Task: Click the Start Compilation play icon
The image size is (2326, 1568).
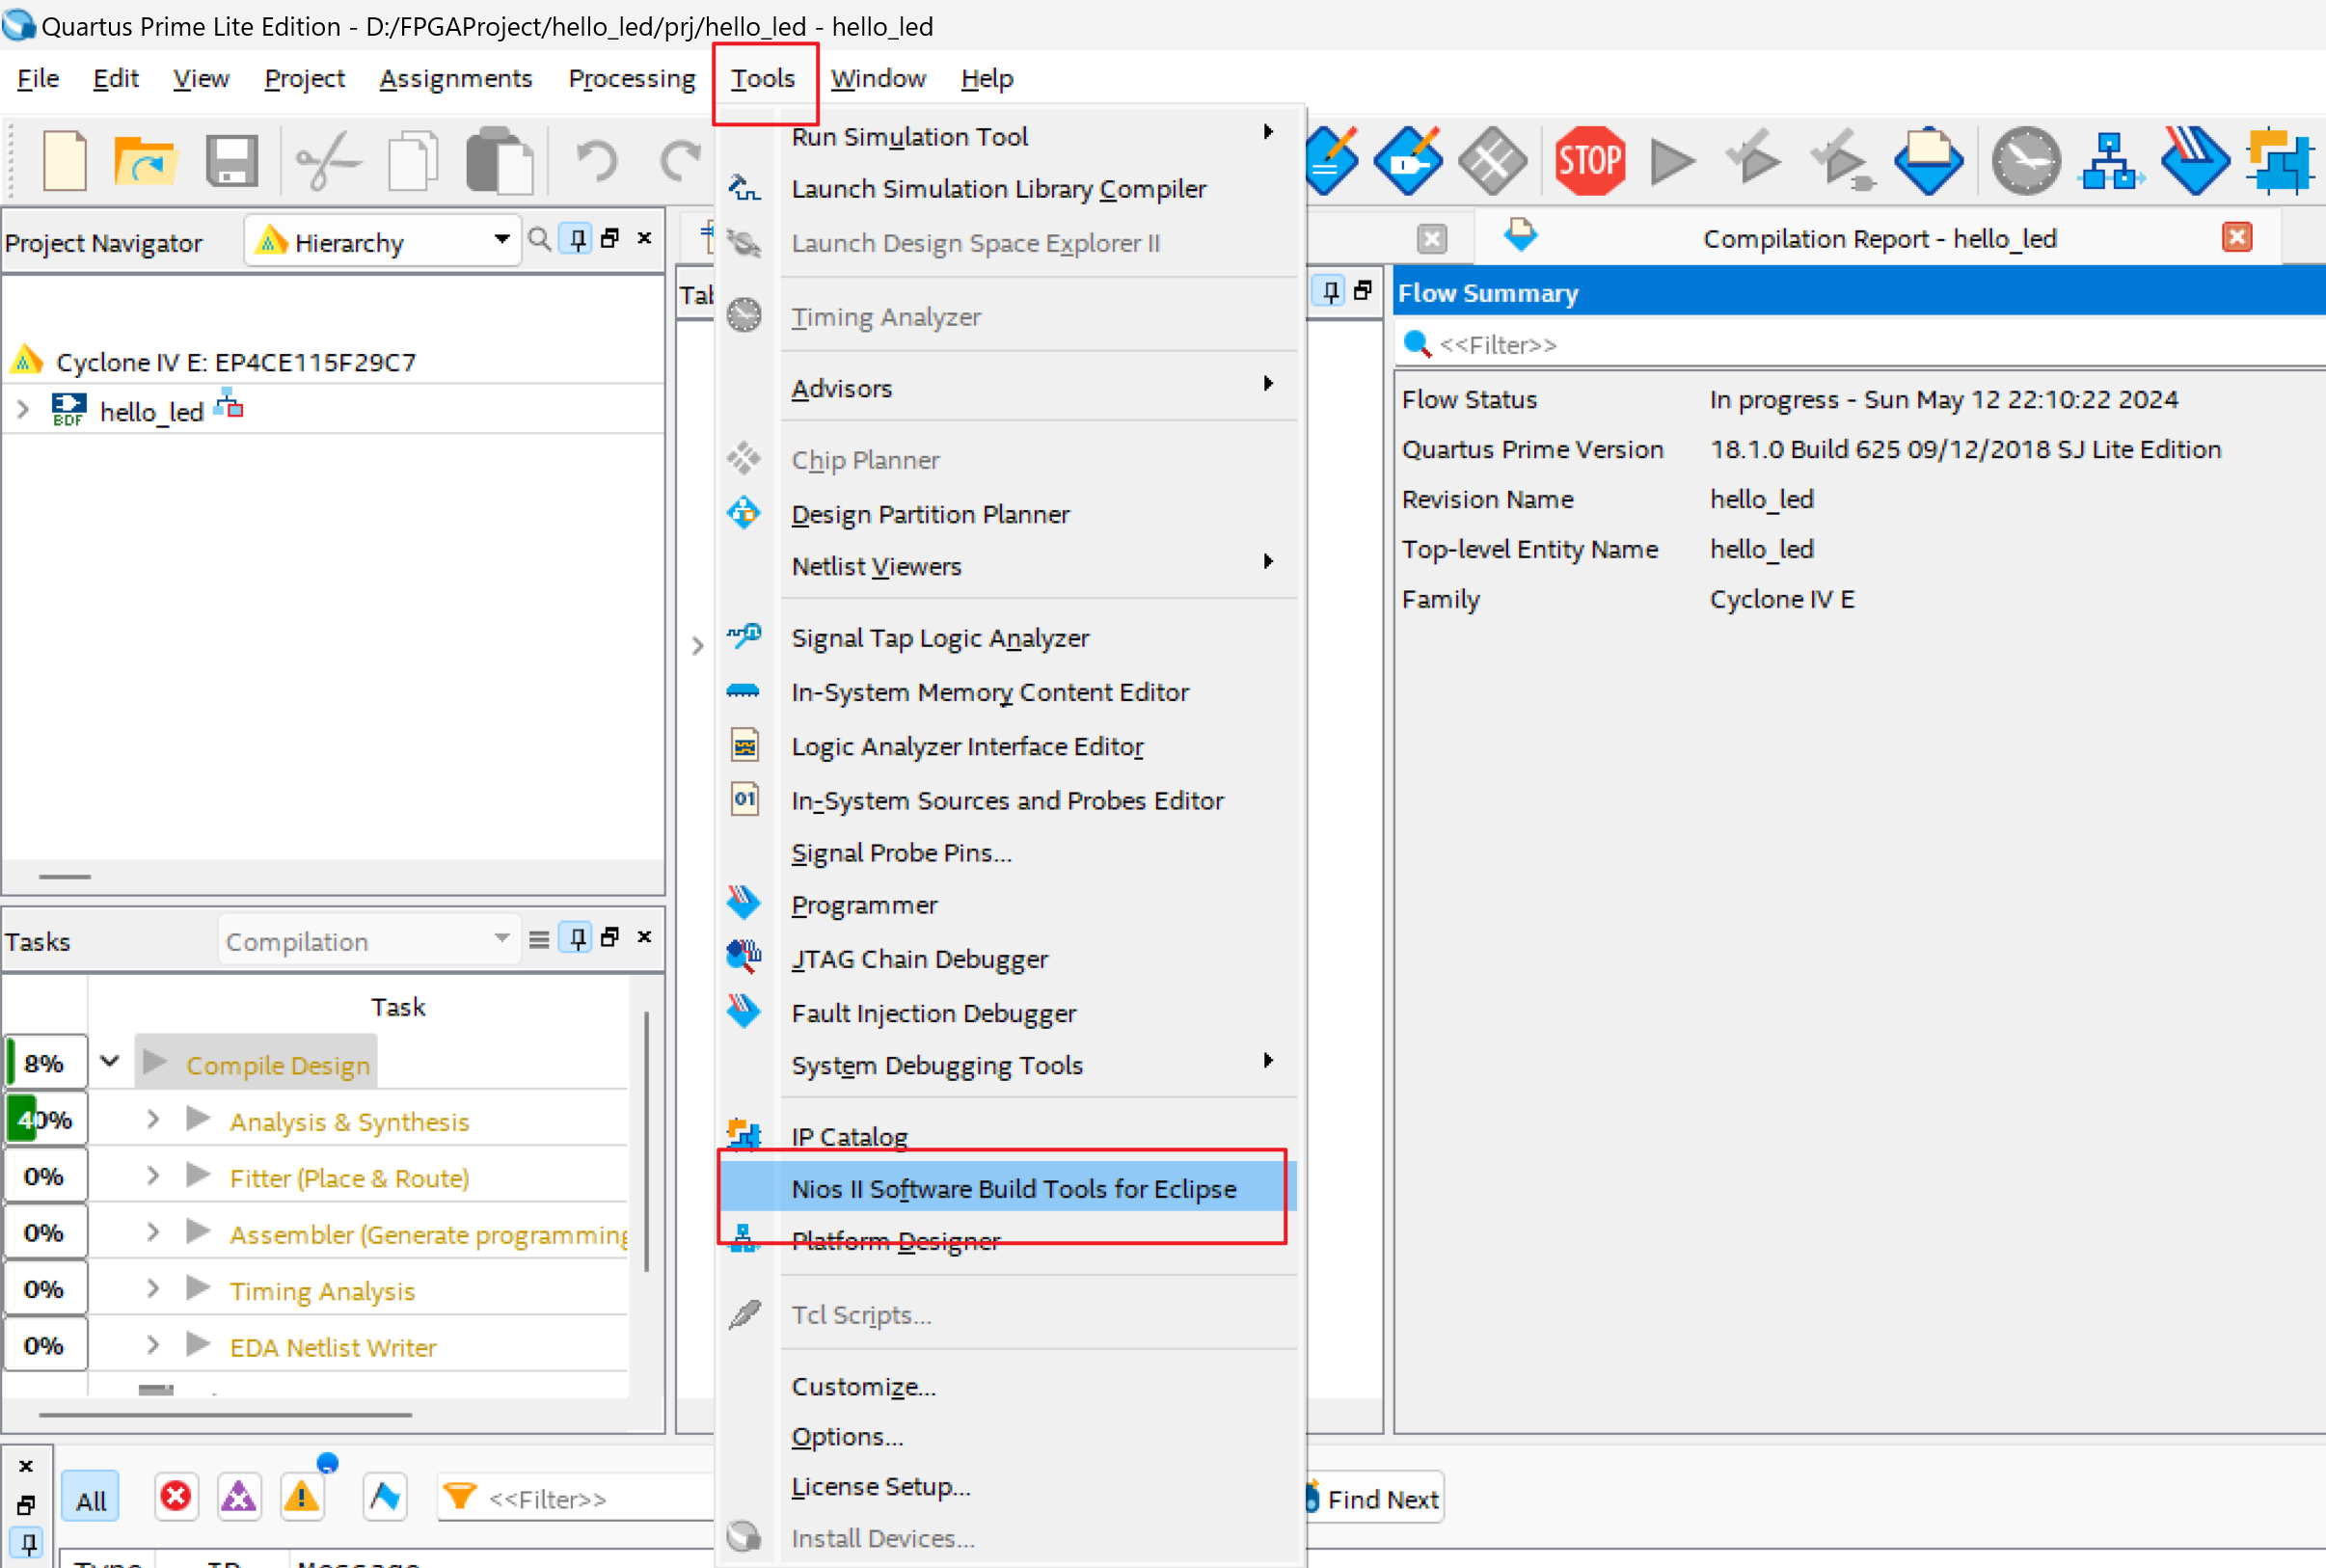Action: [x=1673, y=161]
